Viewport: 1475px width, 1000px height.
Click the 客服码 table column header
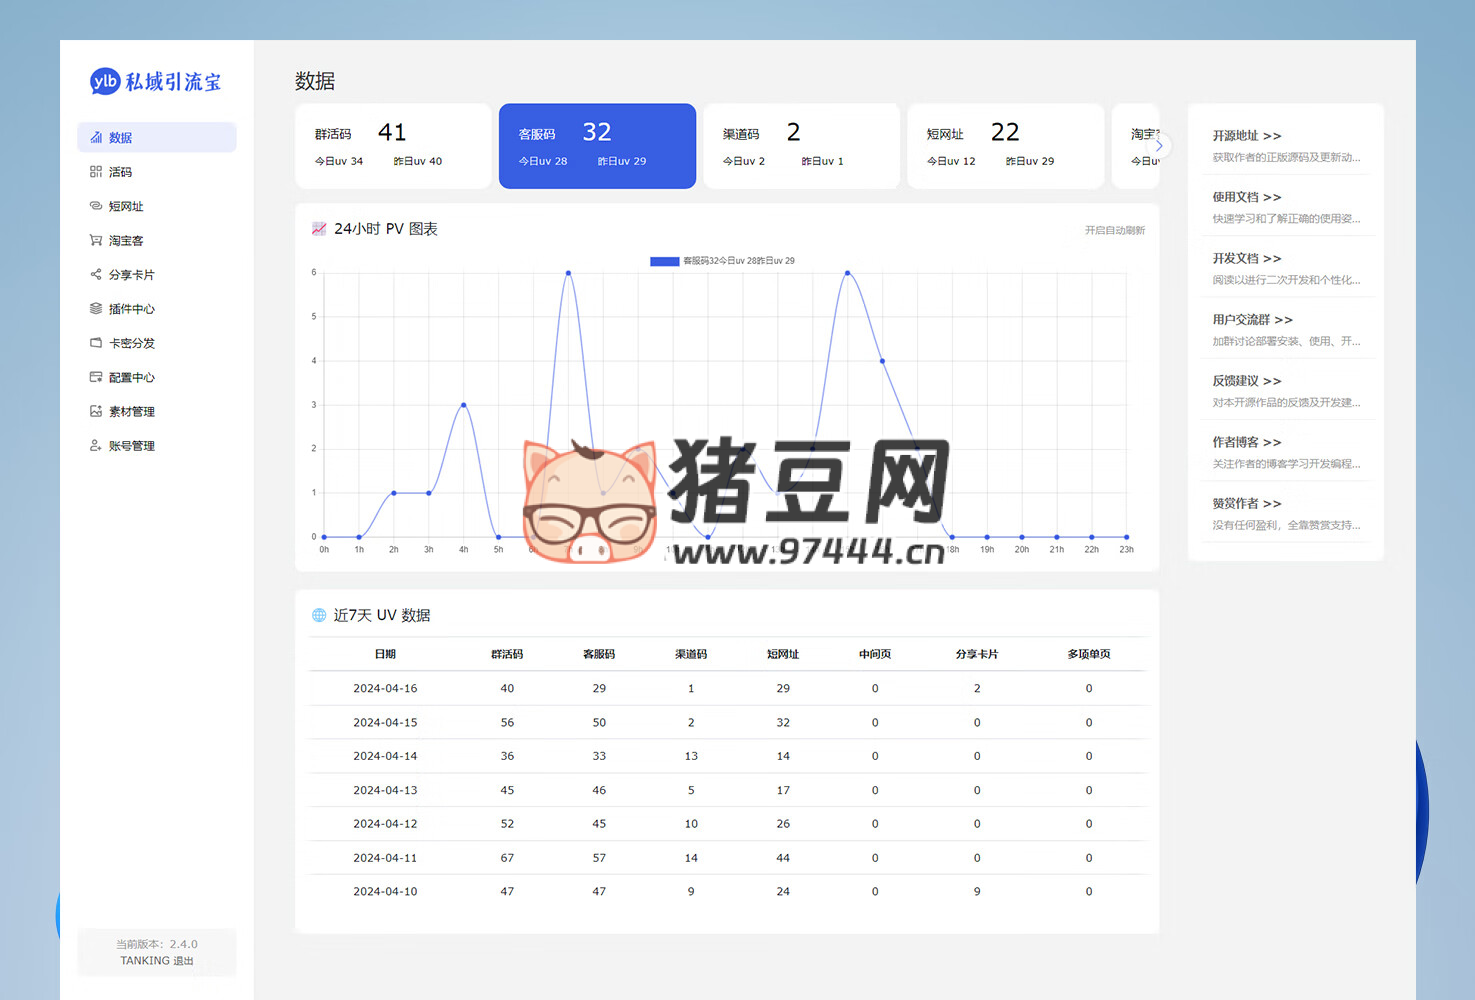[599, 654]
